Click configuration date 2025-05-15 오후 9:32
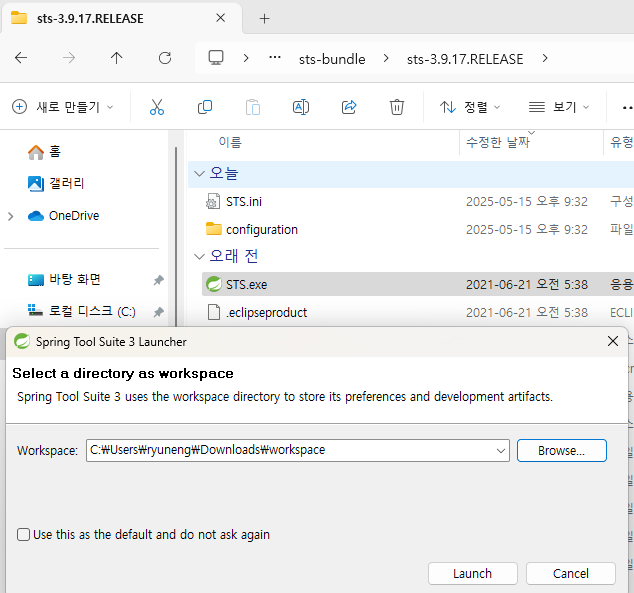Screen dimensions: 634x593 point(526,230)
